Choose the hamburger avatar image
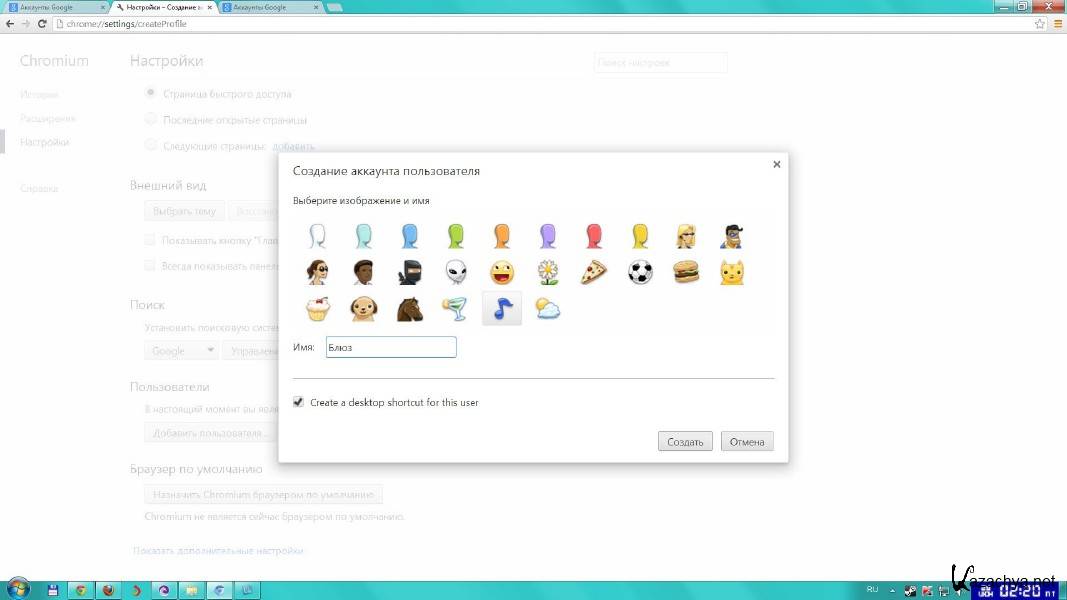 pyautogui.click(x=686, y=272)
